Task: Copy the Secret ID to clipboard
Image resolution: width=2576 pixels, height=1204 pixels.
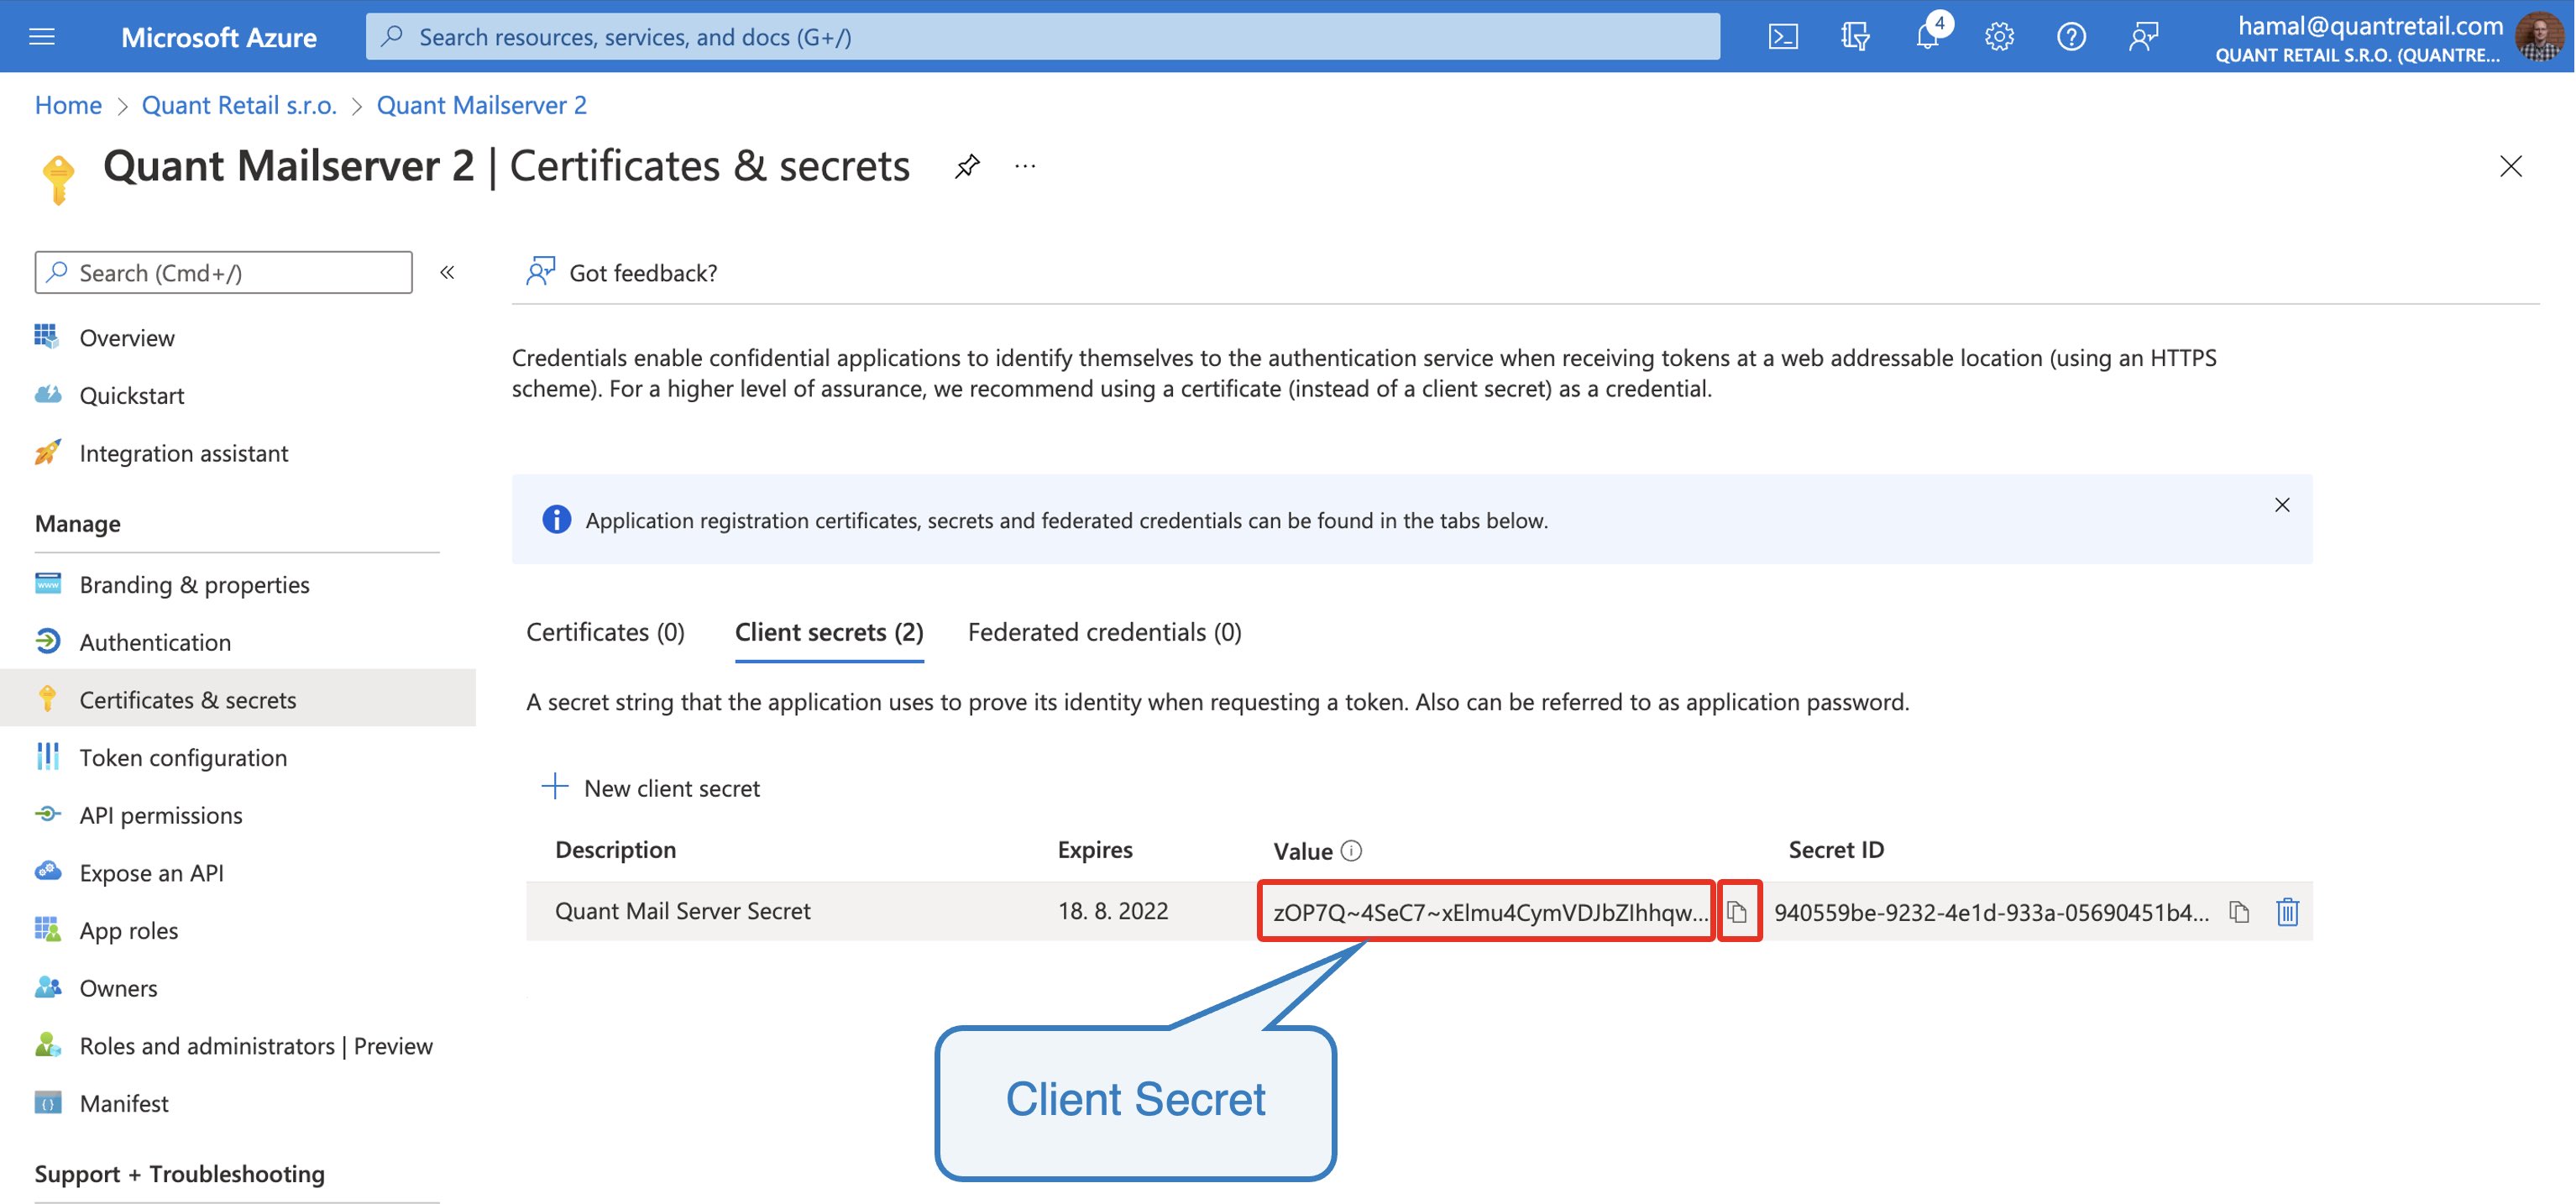Action: click(2239, 911)
